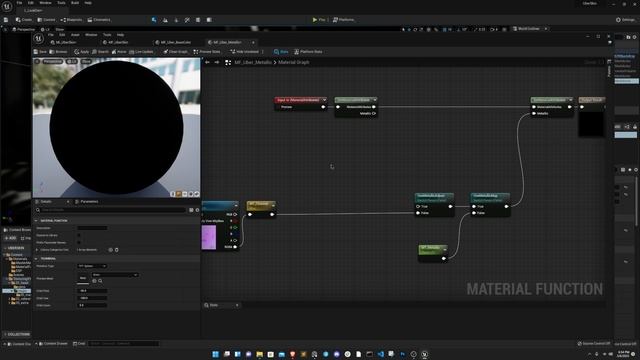
Task: Open the Perspective dropdown in preview viewport
Action: [x=52, y=61]
